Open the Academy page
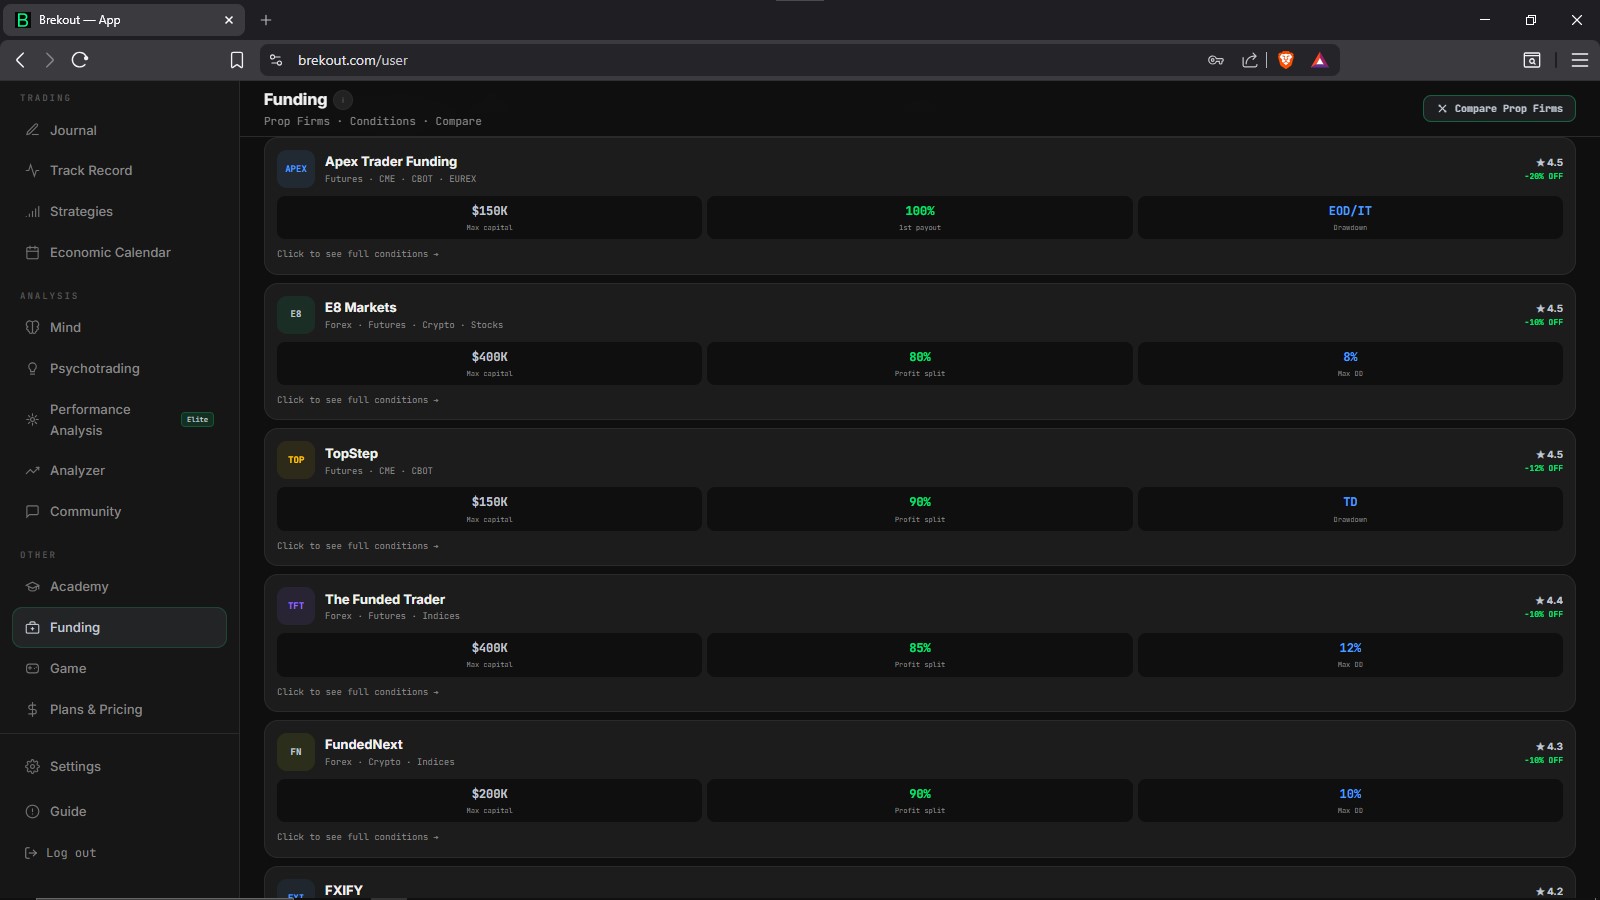 click(x=119, y=586)
